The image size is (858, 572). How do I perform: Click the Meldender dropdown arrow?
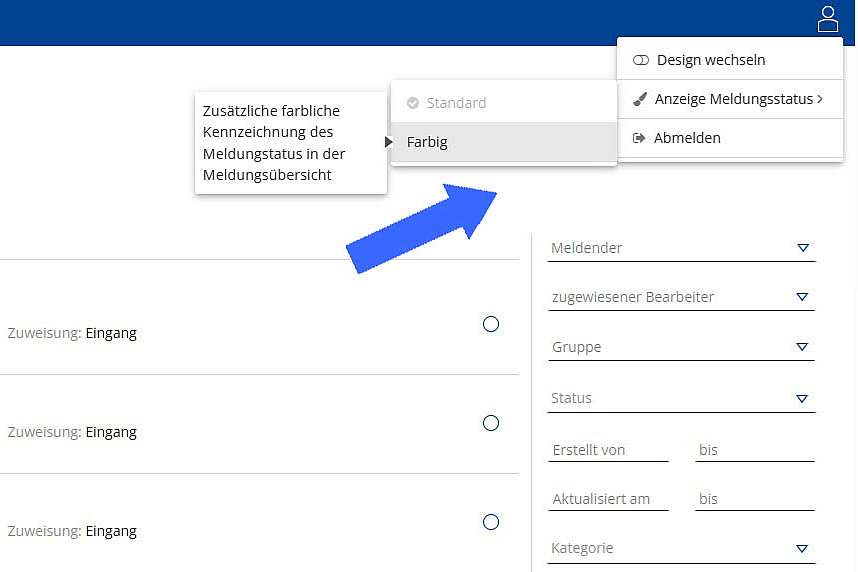(x=803, y=248)
